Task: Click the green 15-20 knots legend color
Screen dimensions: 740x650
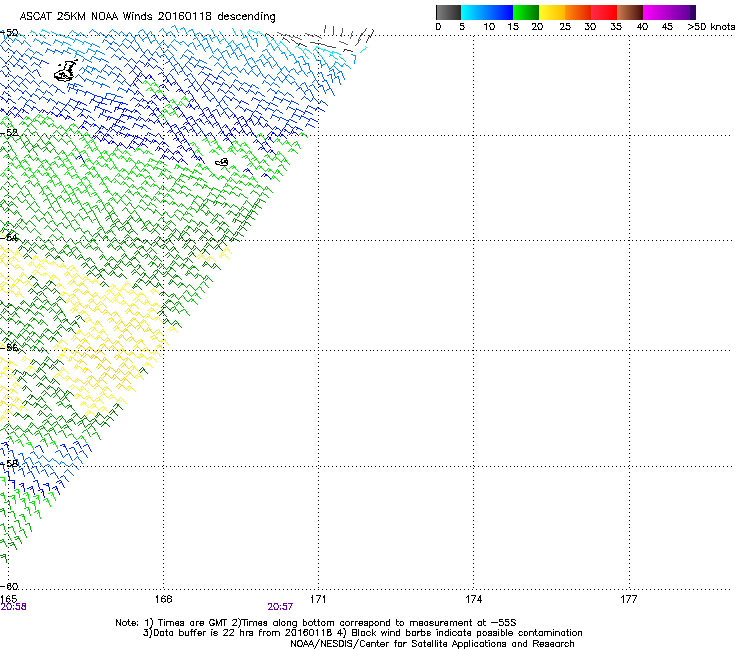Action: (x=526, y=12)
